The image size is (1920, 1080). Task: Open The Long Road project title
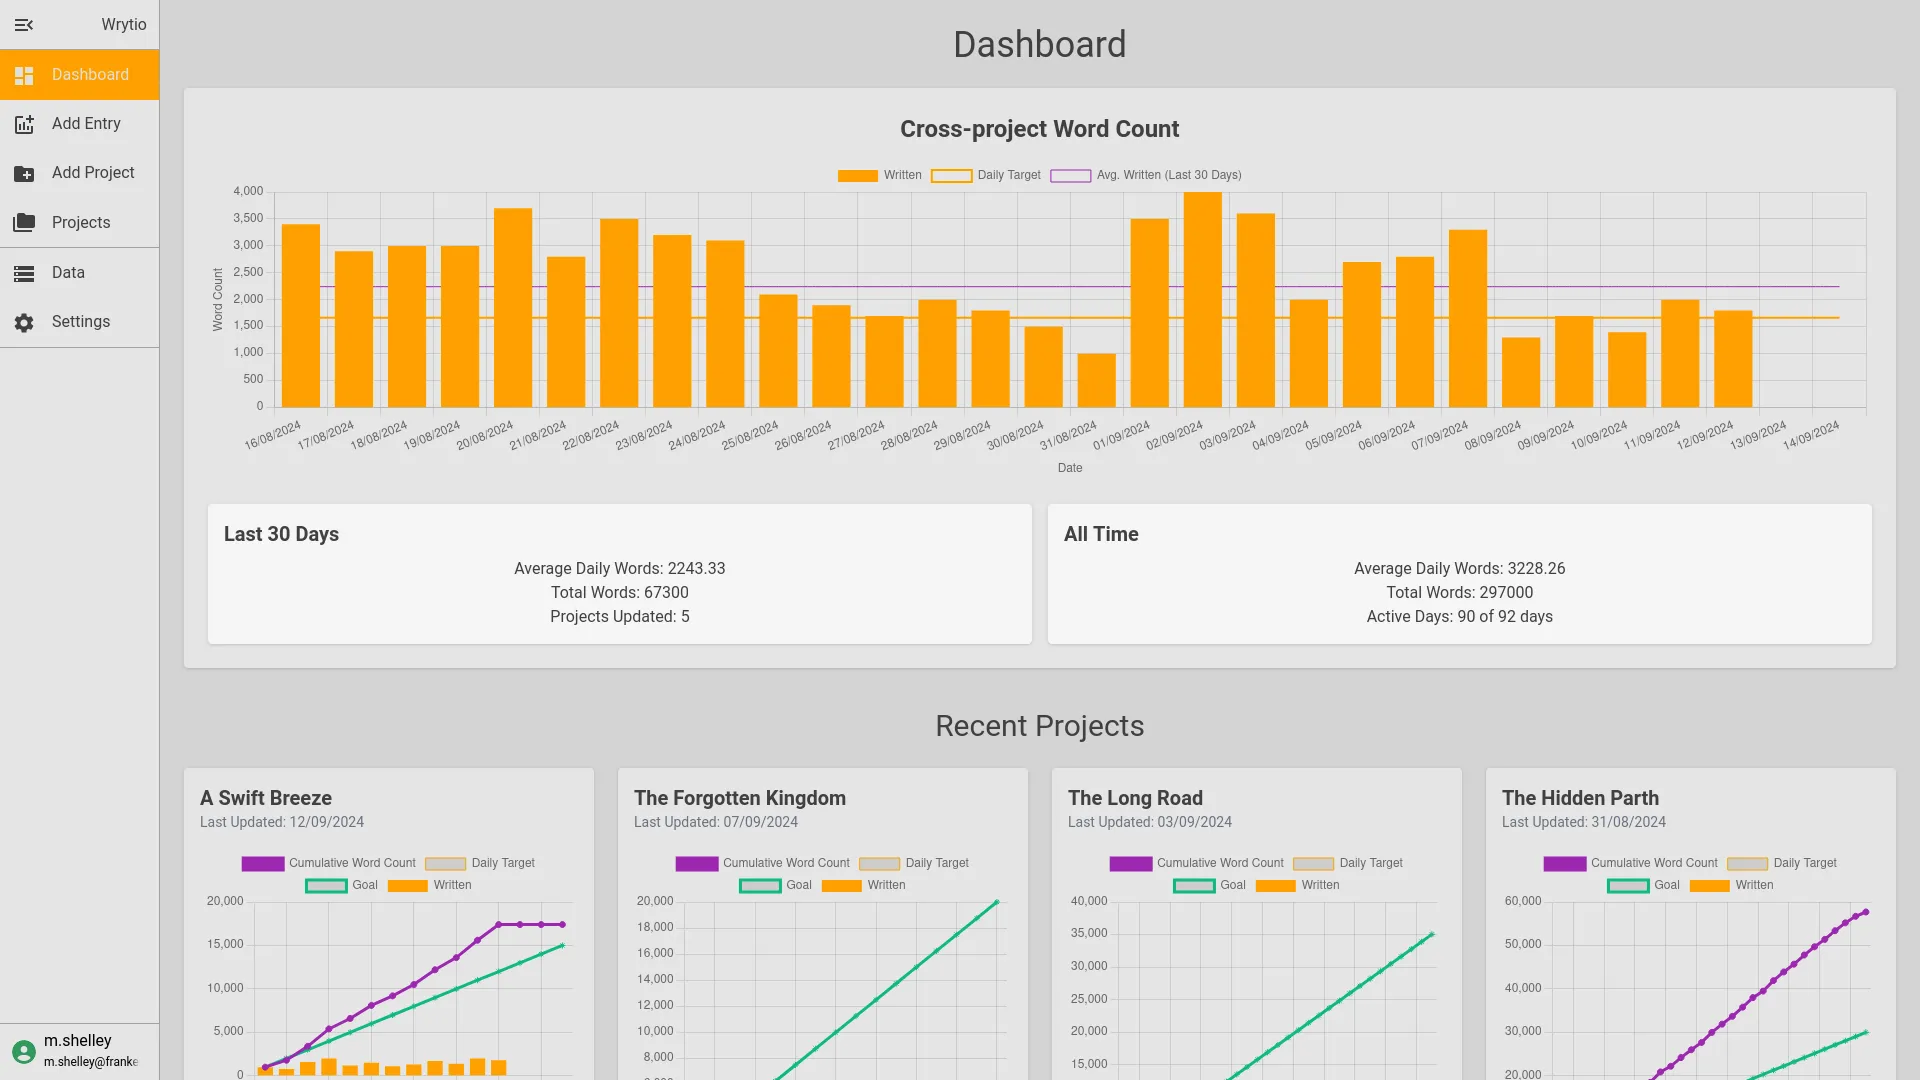(1135, 798)
